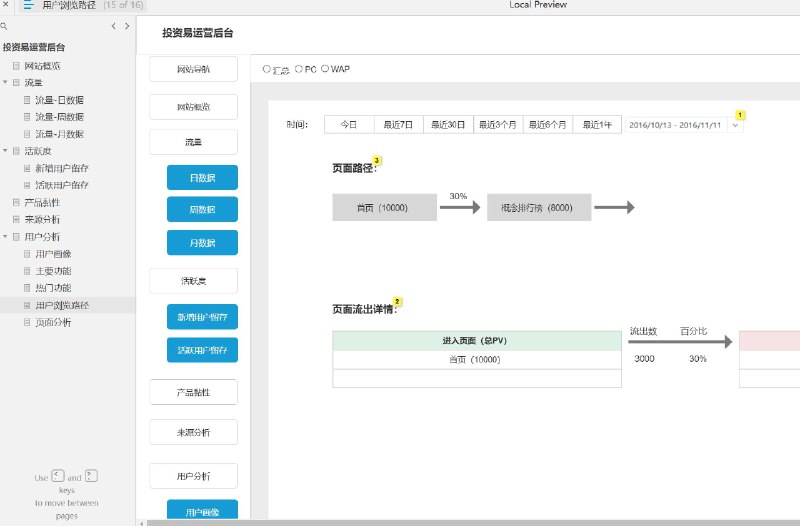Viewport: 800px width, 526px height.
Task: Collapse the 活跃度 tree node
Action: point(5,151)
